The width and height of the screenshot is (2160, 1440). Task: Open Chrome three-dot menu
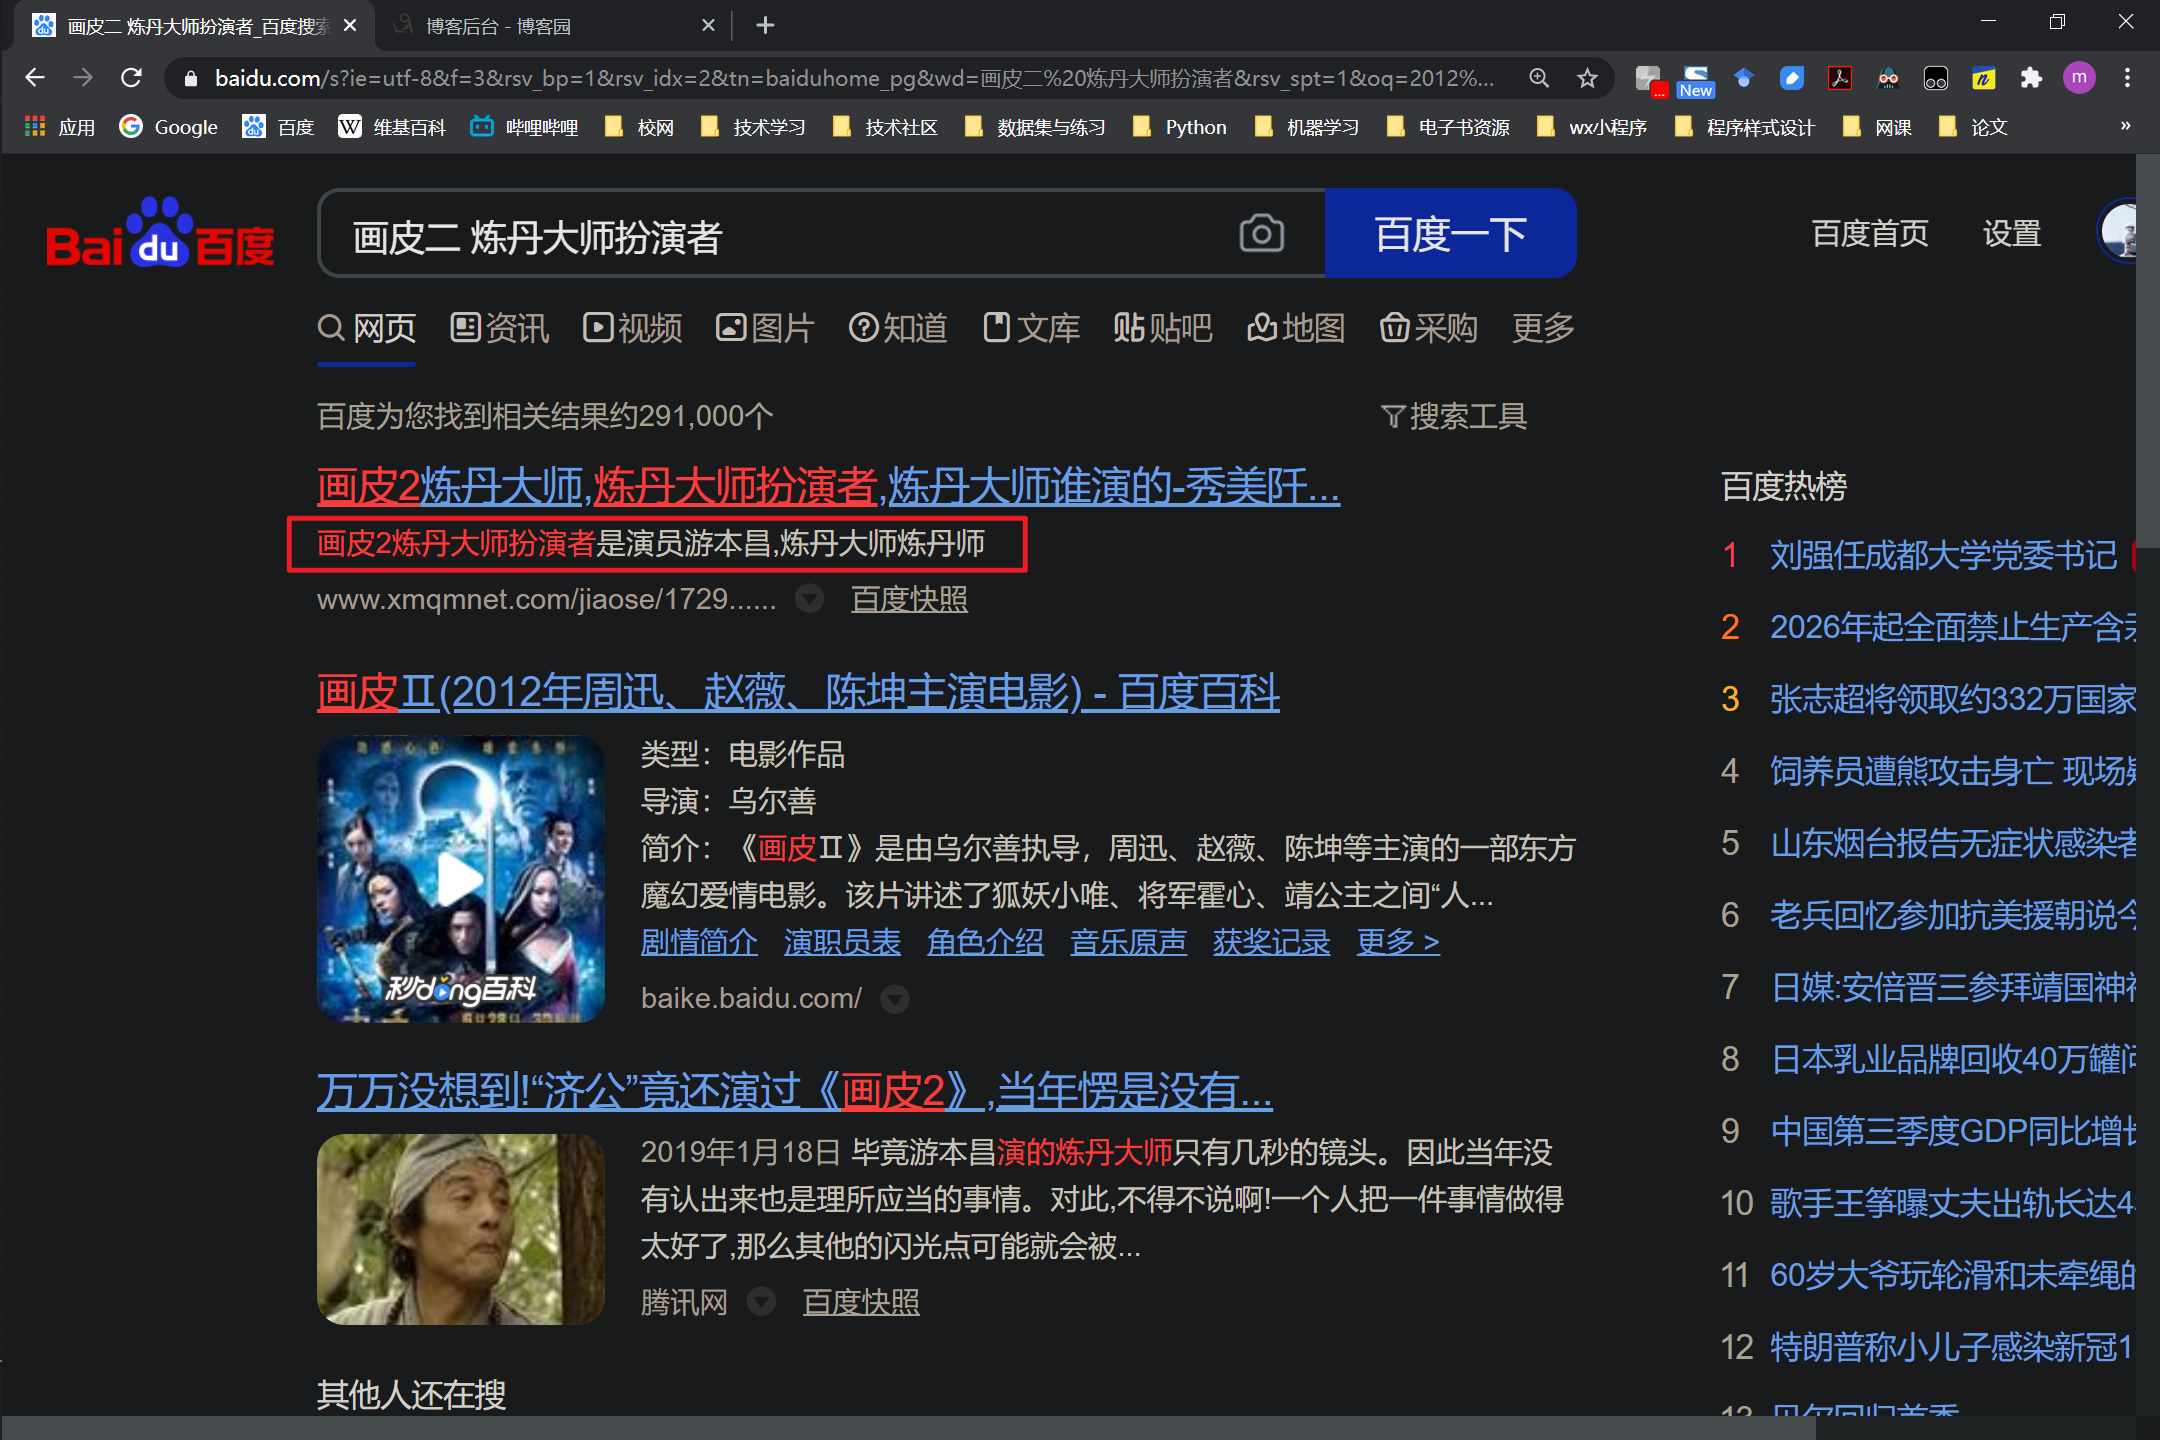tap(2127, 78)
